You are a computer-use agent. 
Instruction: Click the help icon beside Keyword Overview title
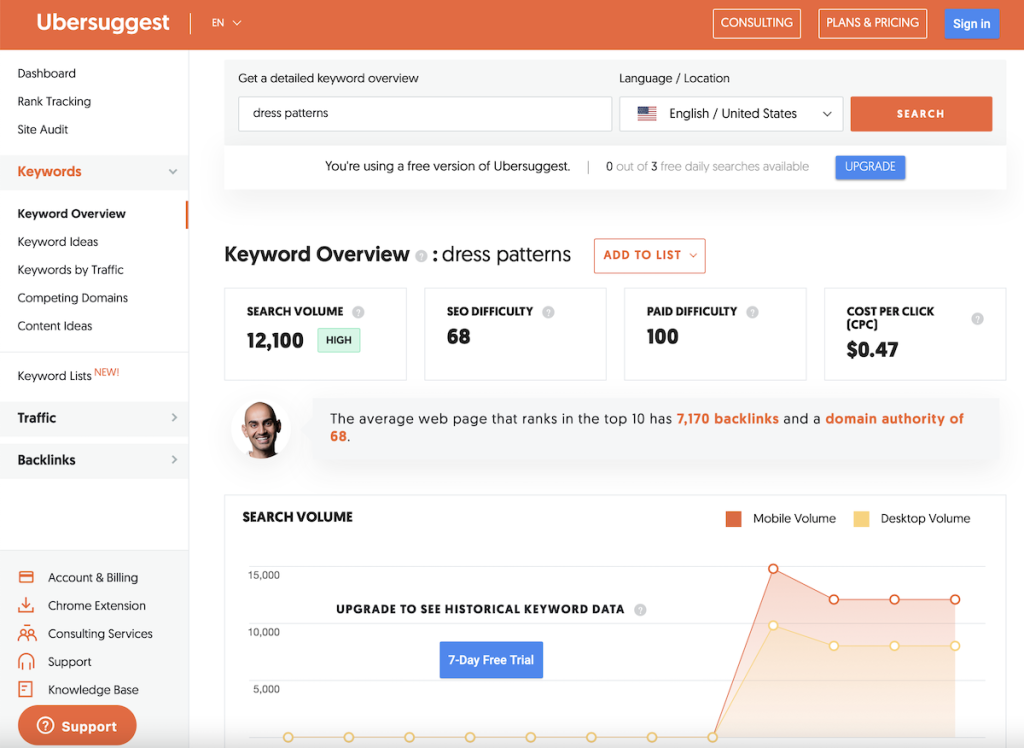[x=421, y=255]
